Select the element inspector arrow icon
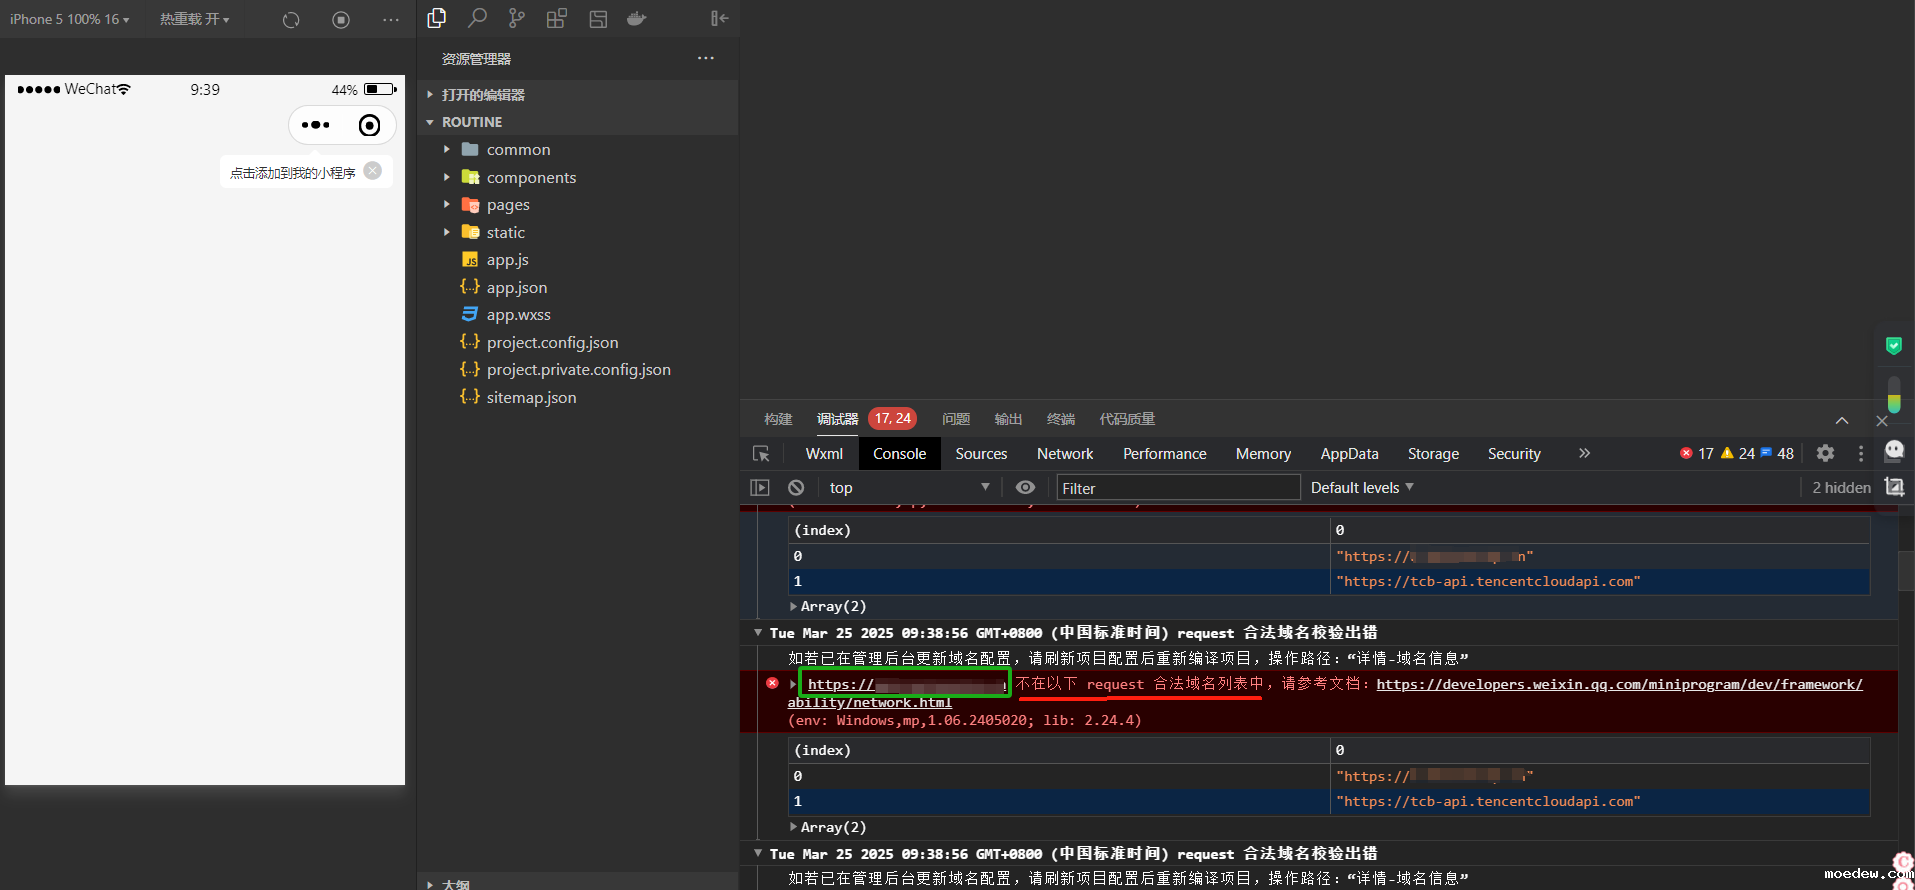1915x890 pixels. point(761,454)
